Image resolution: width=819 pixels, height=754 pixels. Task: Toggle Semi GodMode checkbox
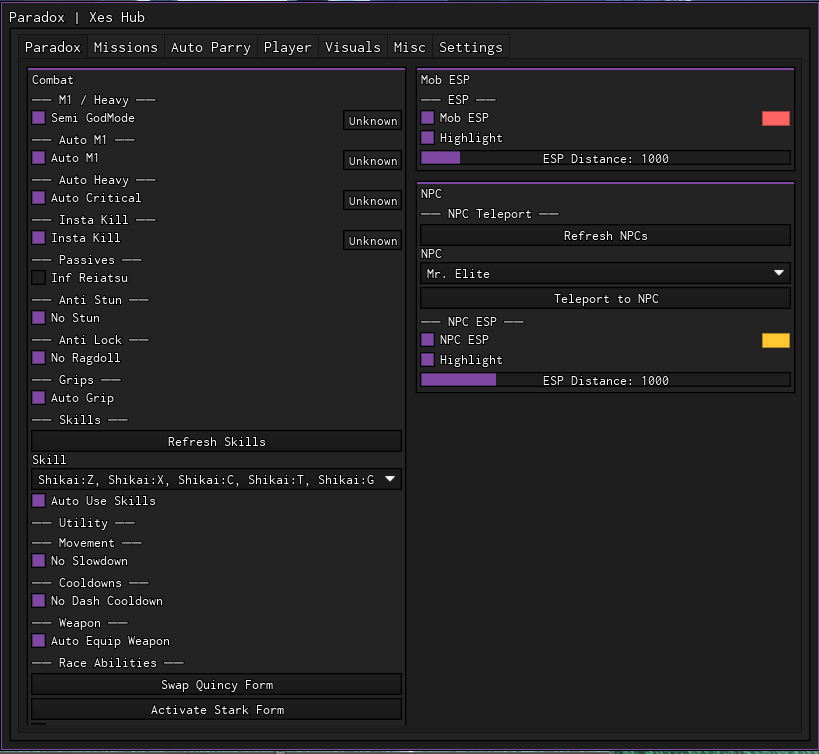pos(39,117)
